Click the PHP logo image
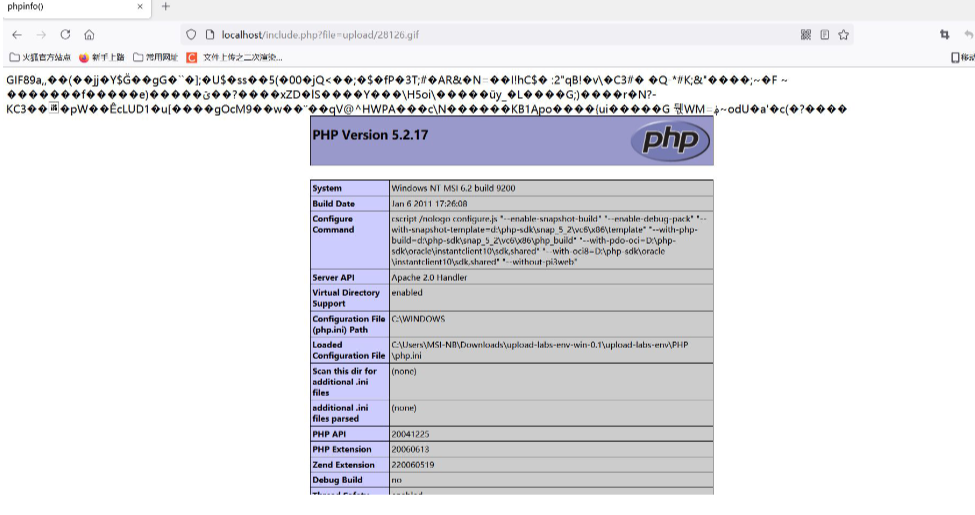The height and width of the screenshot is (515, 975). pyautogui.click(x=669, y=141)
